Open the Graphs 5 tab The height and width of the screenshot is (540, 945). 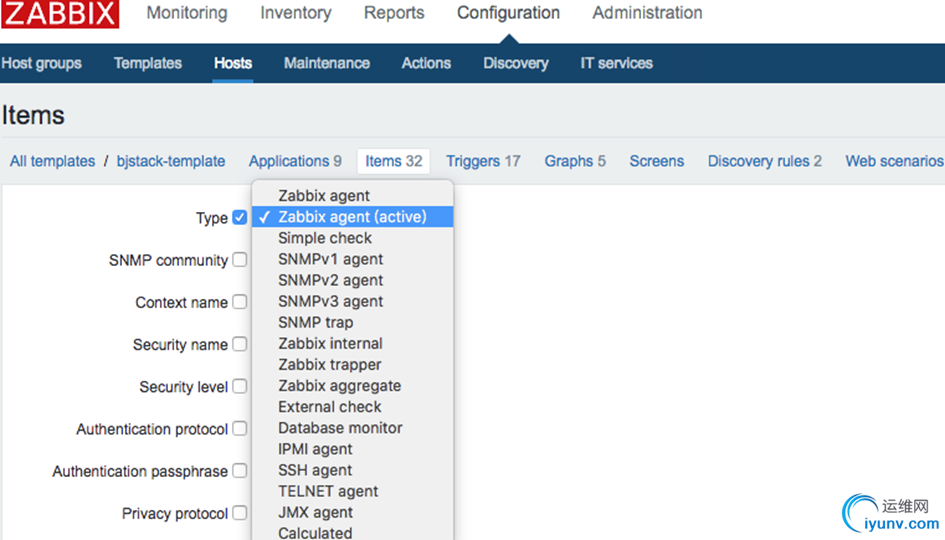tap(575, 161)
